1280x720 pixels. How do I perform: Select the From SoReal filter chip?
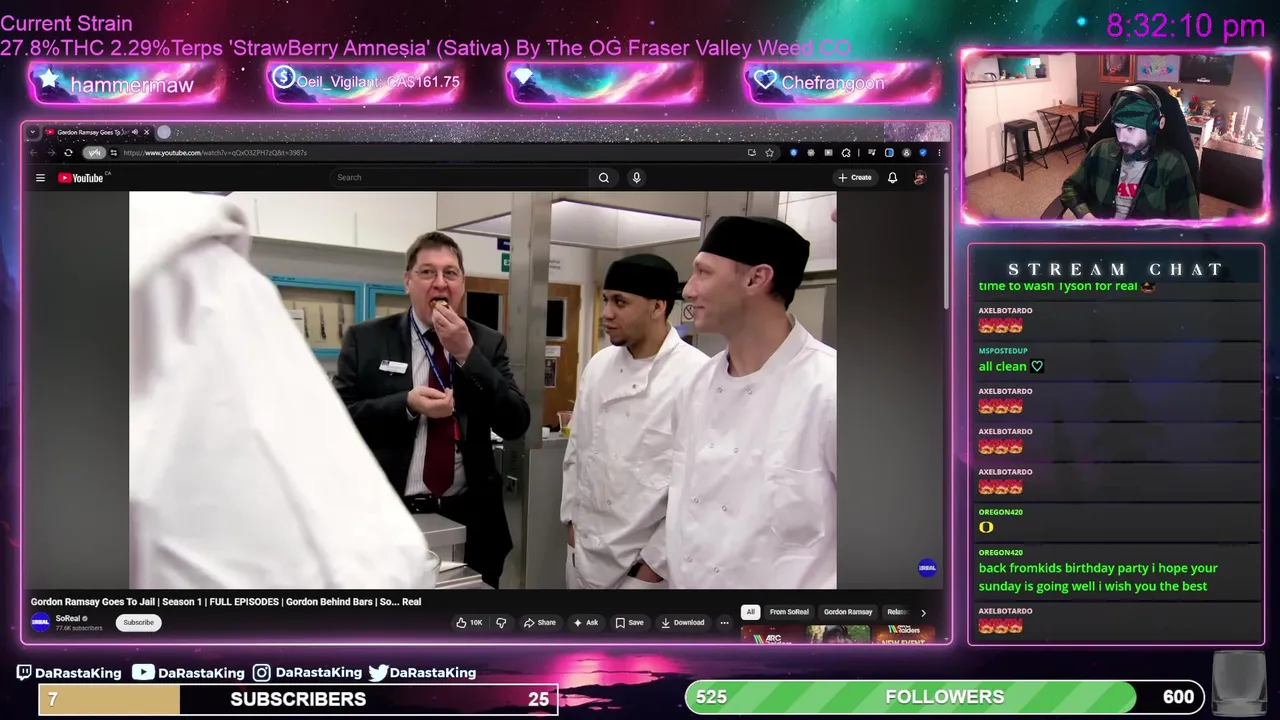[789, 612]
